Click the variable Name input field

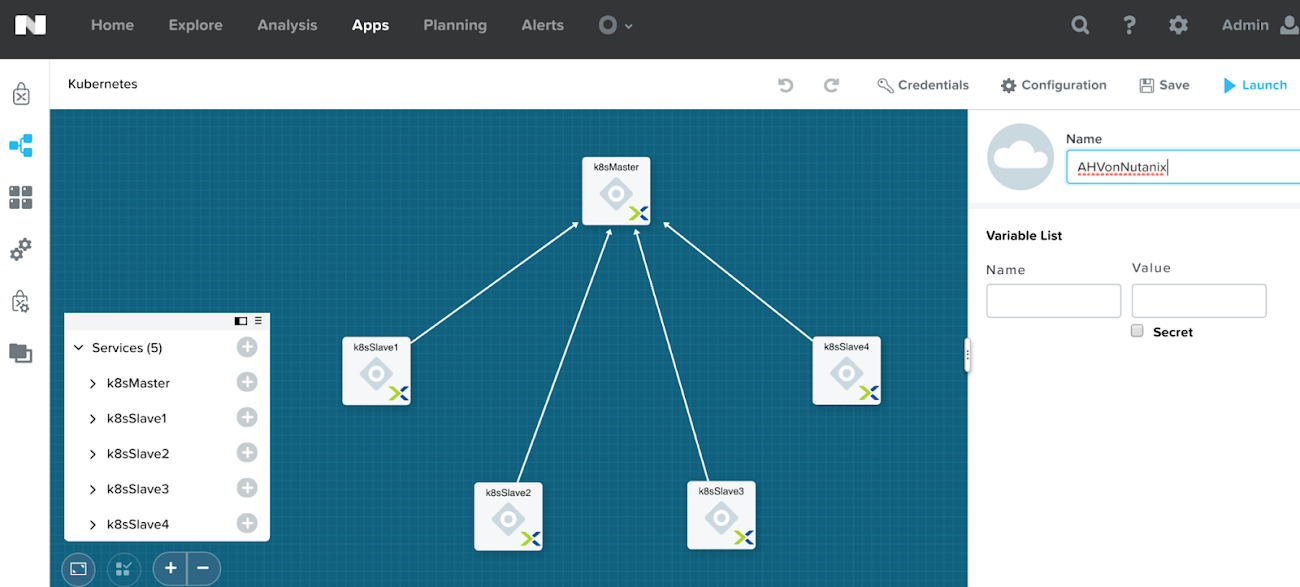tap(1053, 301)
